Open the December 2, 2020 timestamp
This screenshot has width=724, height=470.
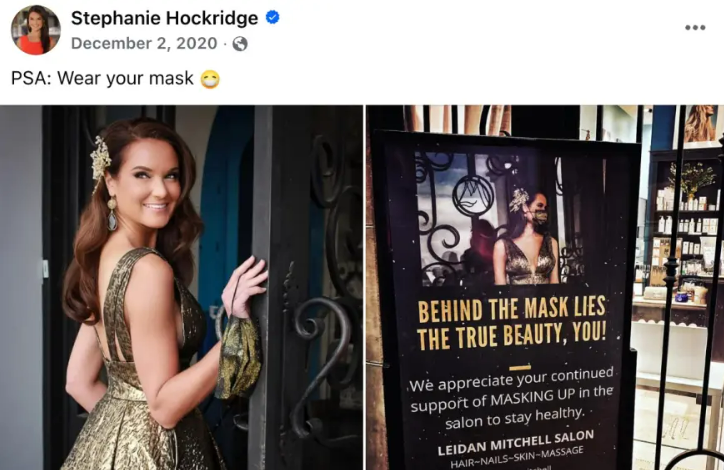[144, 43]
